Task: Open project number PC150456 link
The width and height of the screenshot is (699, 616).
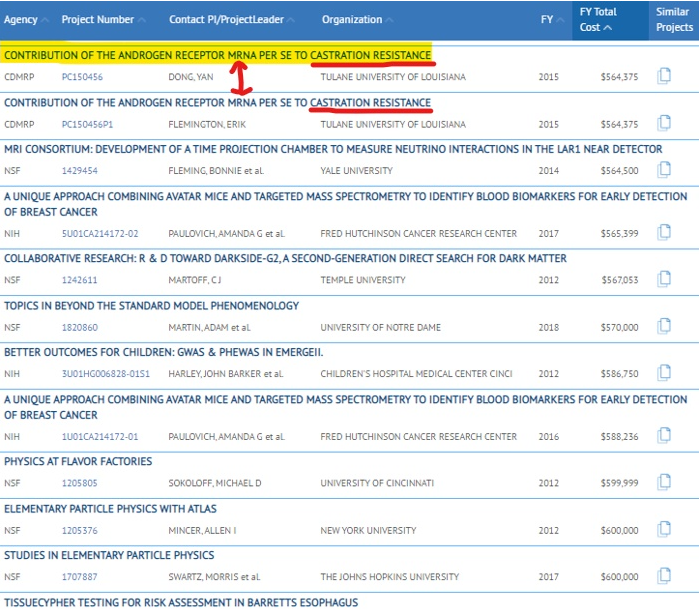Action: [x=82, y=77]
